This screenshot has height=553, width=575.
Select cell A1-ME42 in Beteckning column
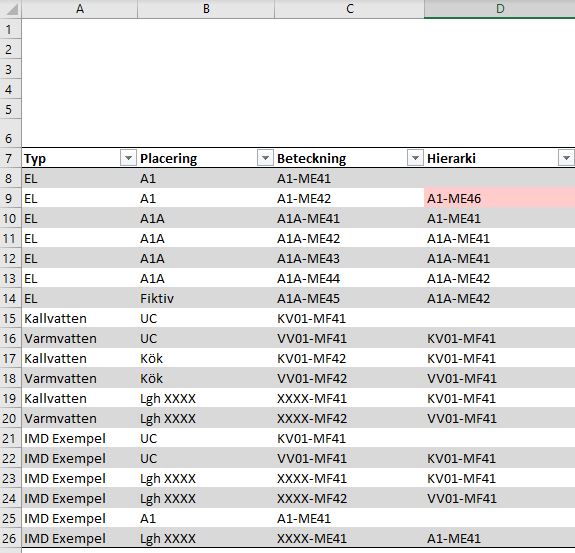tap(349, 198)
